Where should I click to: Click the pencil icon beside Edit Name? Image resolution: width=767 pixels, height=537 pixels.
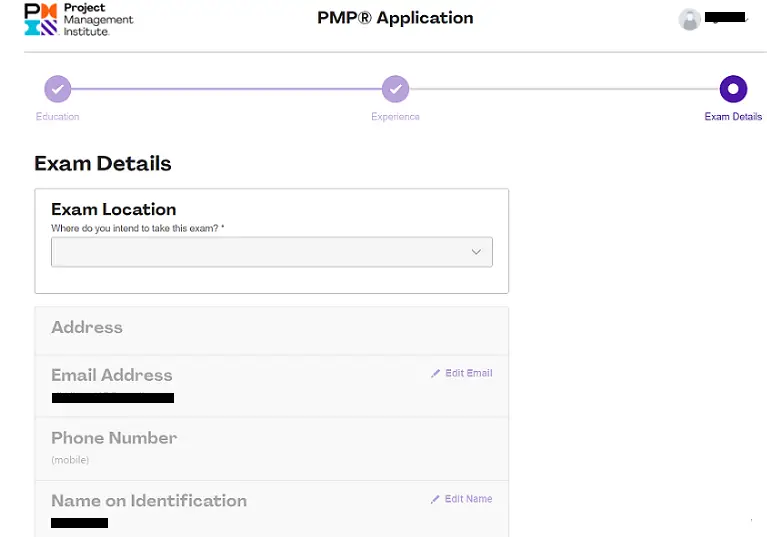(x=435, y=499)
